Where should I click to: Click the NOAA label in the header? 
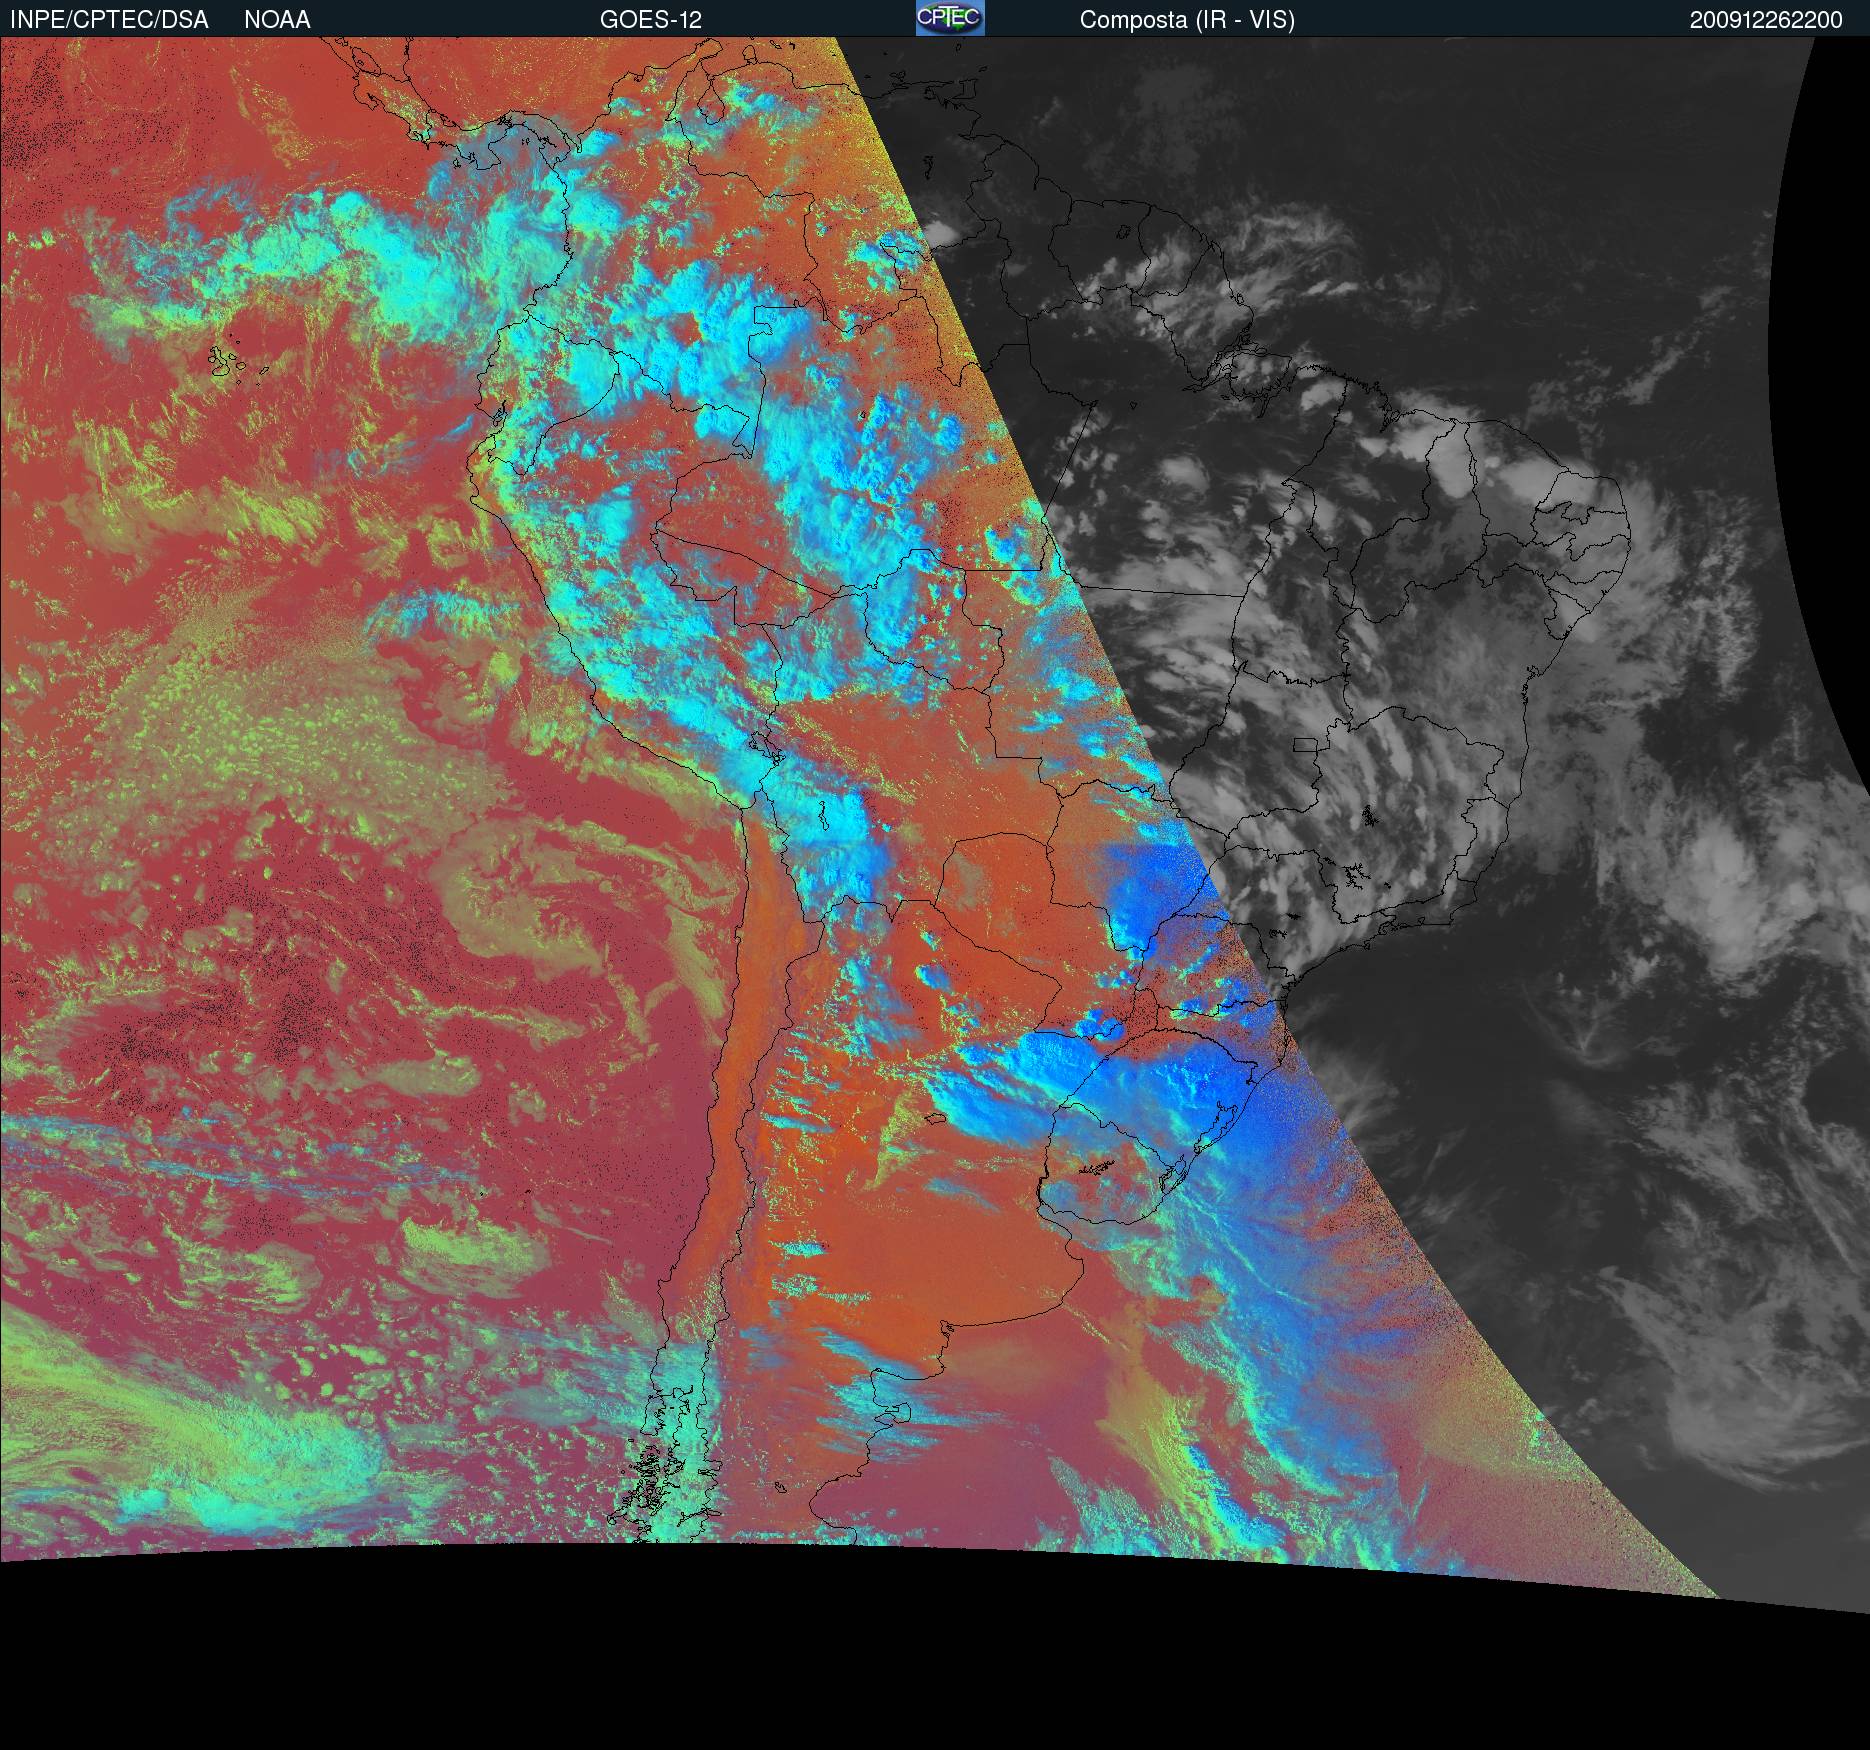coord(277,20)
